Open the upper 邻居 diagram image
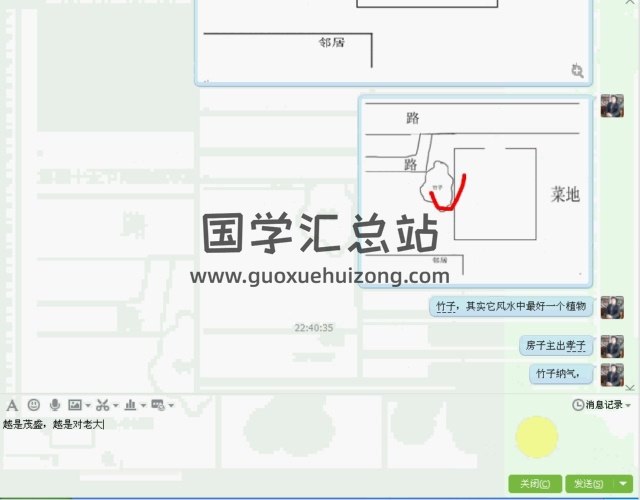Viewport: 640px width, 500px height. pyautogui.click(x=394, y=41)
